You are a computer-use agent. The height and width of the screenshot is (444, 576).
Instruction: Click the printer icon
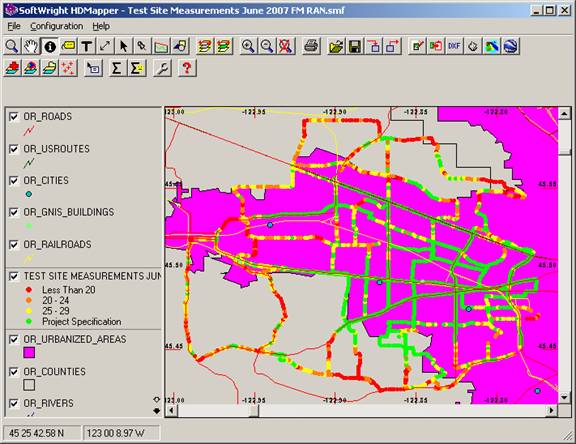point(312,46)
